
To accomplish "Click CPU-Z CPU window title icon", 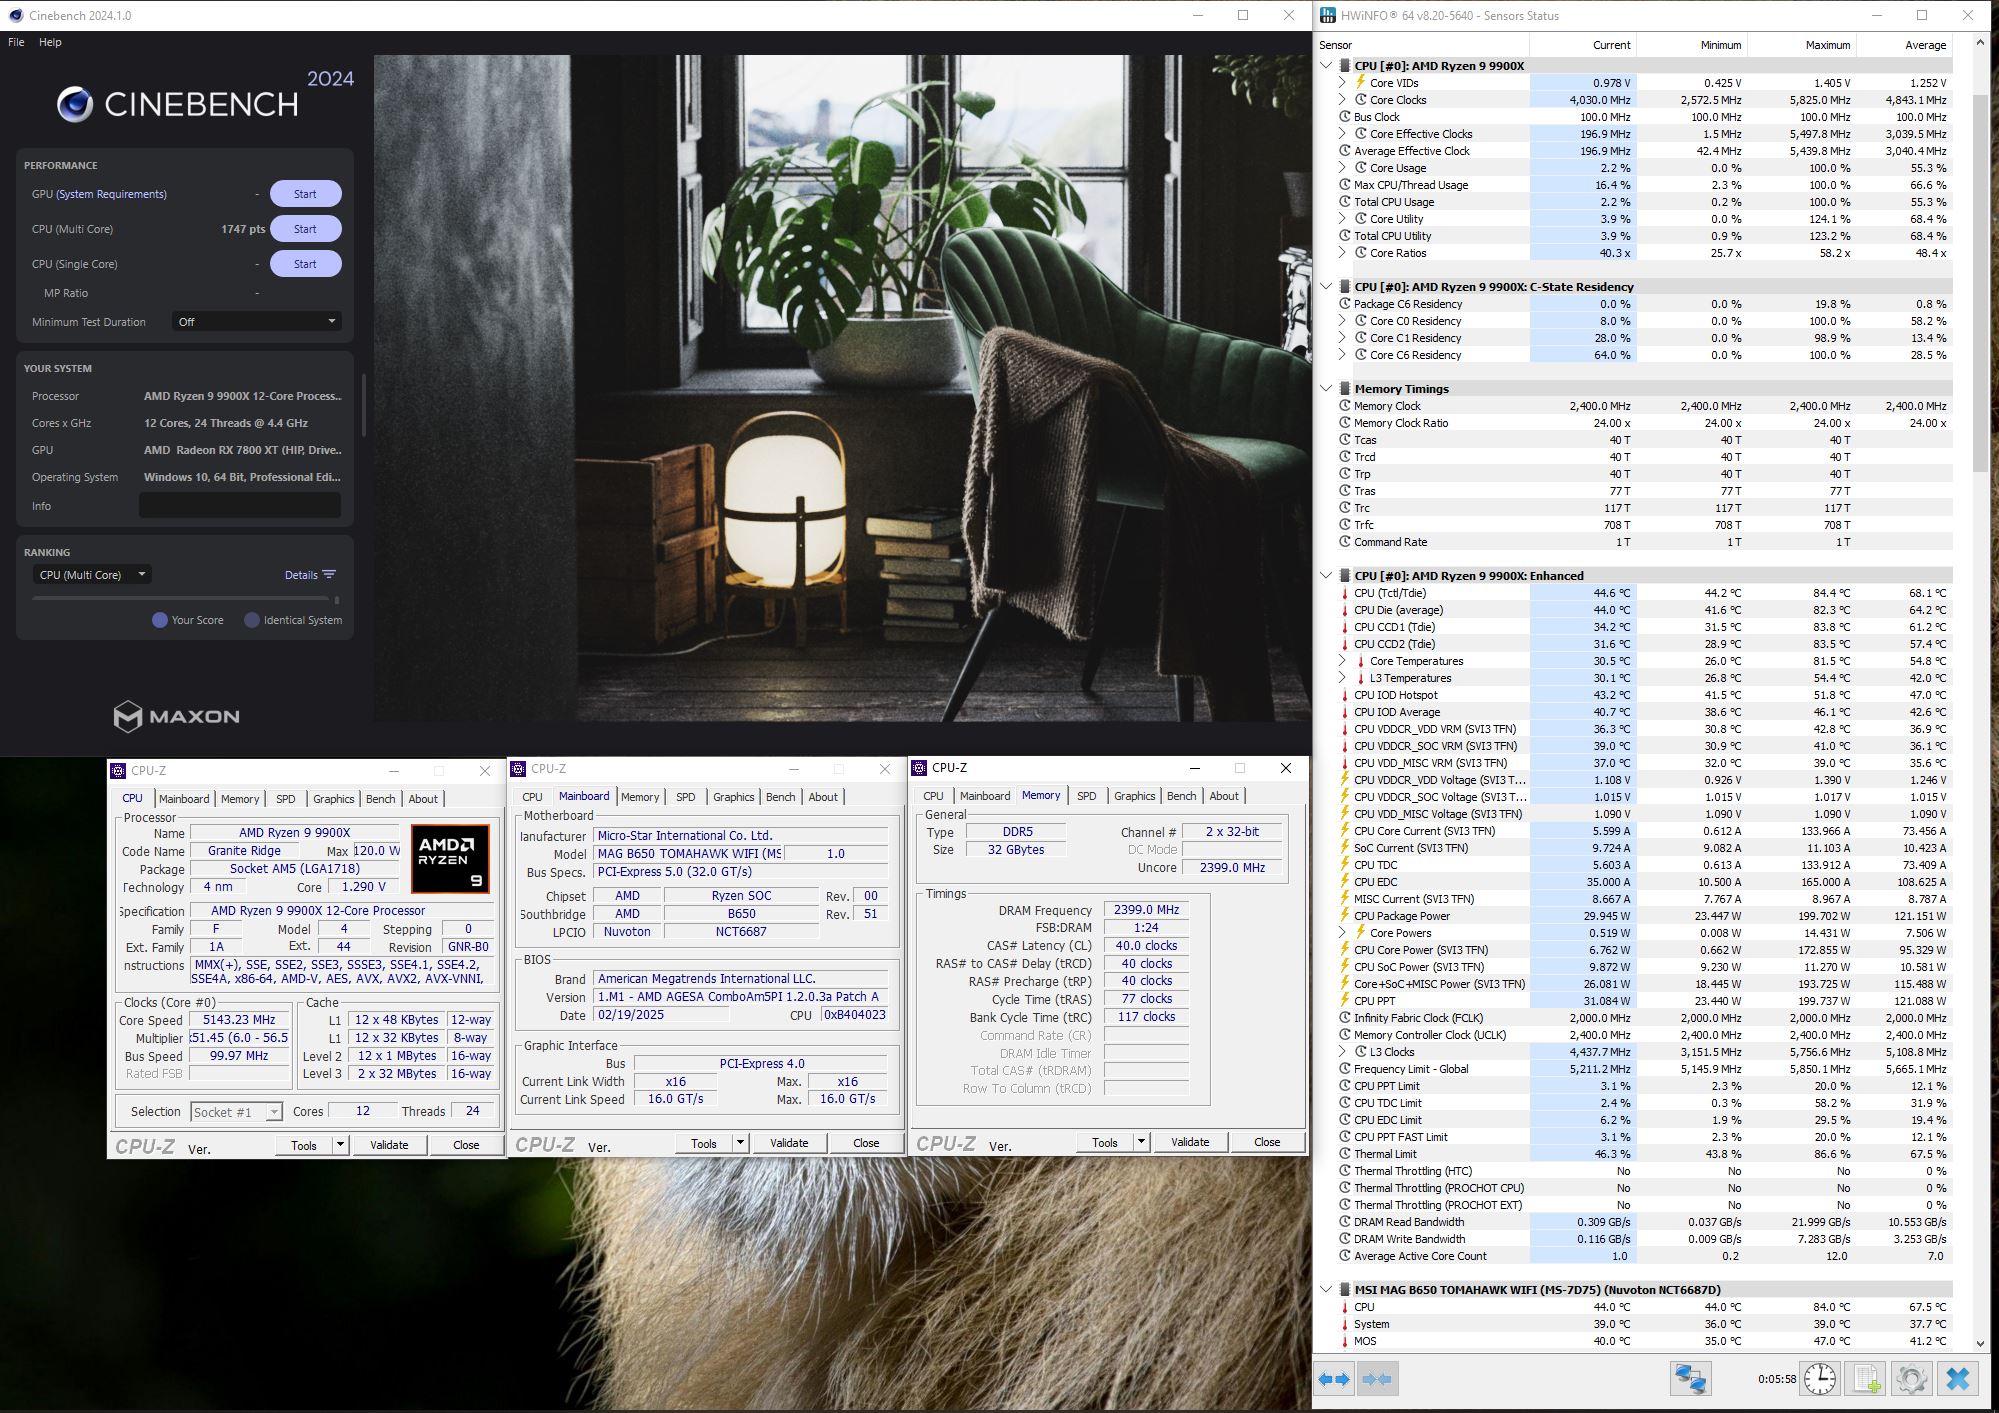I will click(x=118, y=770).
